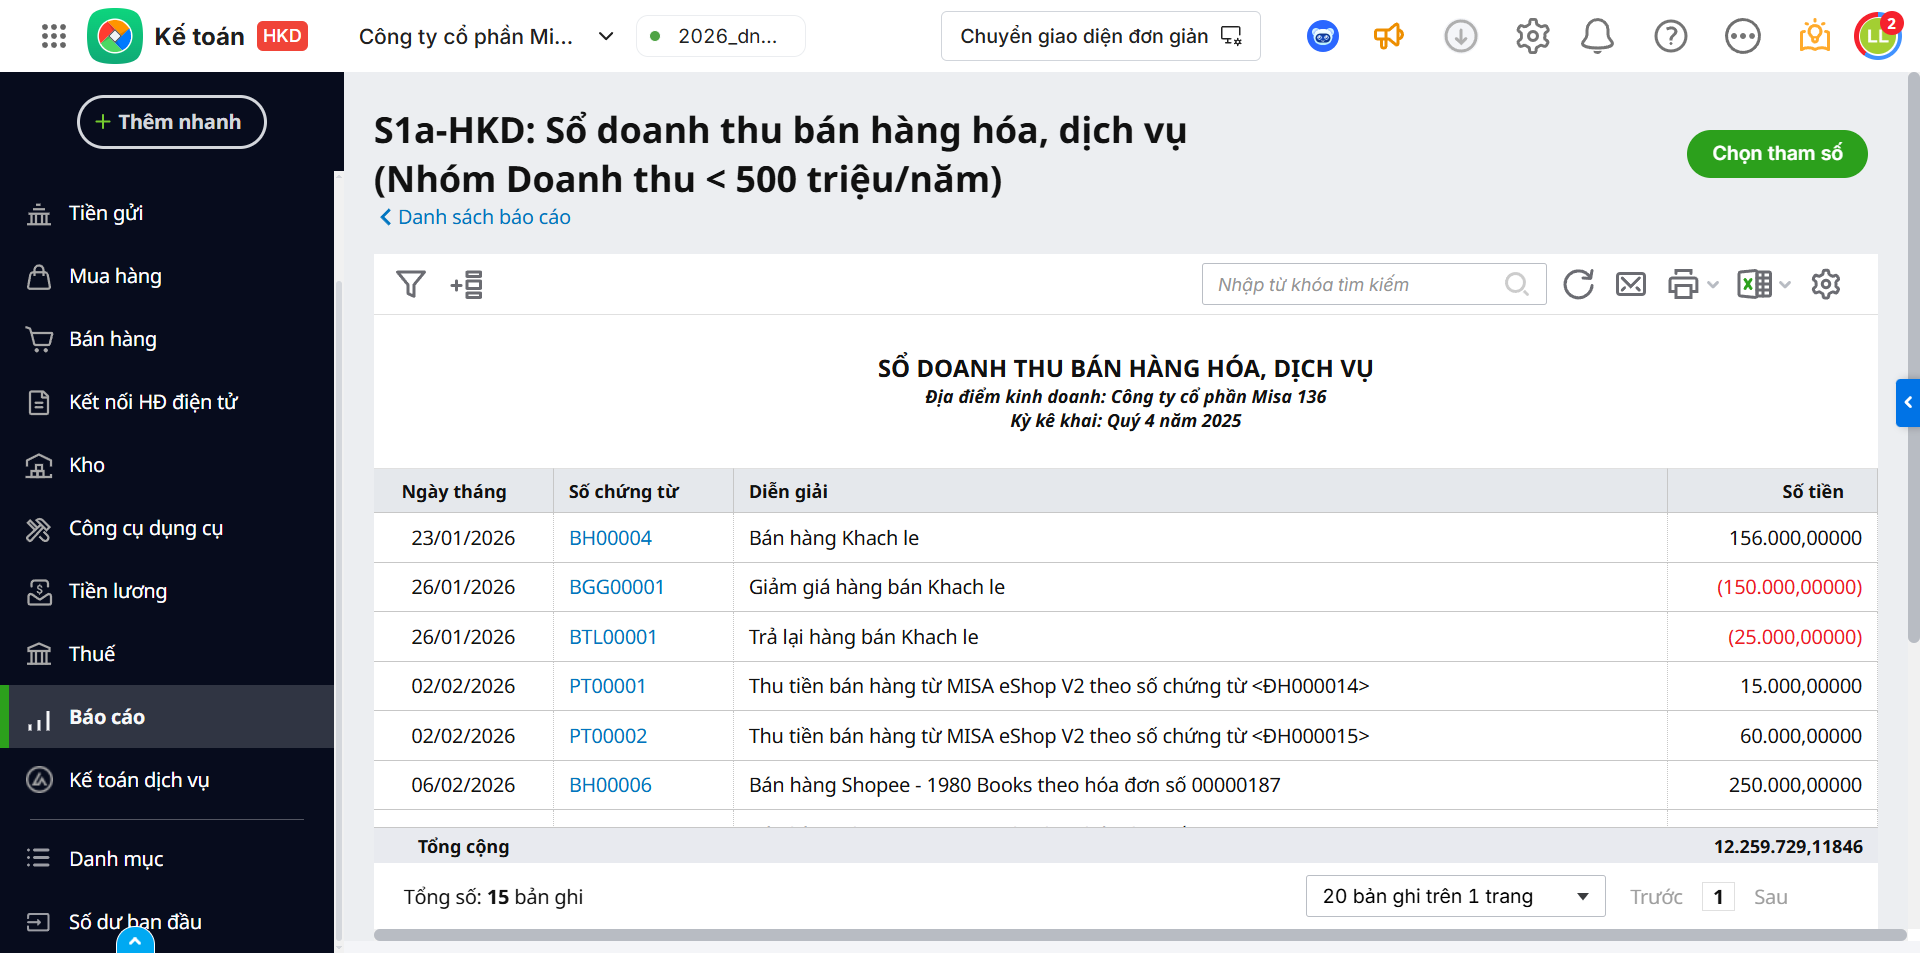Export report using Excel icon

click(x=1754, y=285)
